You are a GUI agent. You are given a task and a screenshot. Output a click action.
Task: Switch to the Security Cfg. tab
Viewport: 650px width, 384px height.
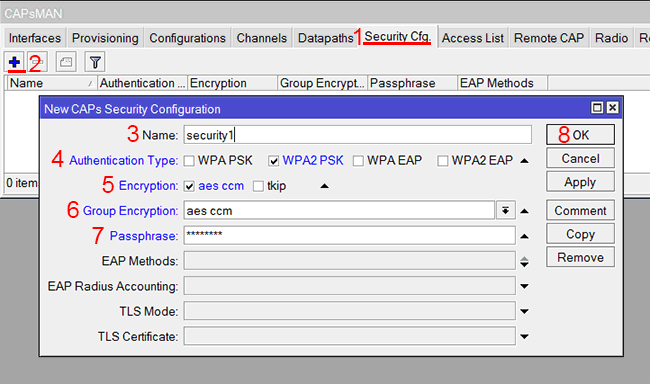click(x=398, y=37)
